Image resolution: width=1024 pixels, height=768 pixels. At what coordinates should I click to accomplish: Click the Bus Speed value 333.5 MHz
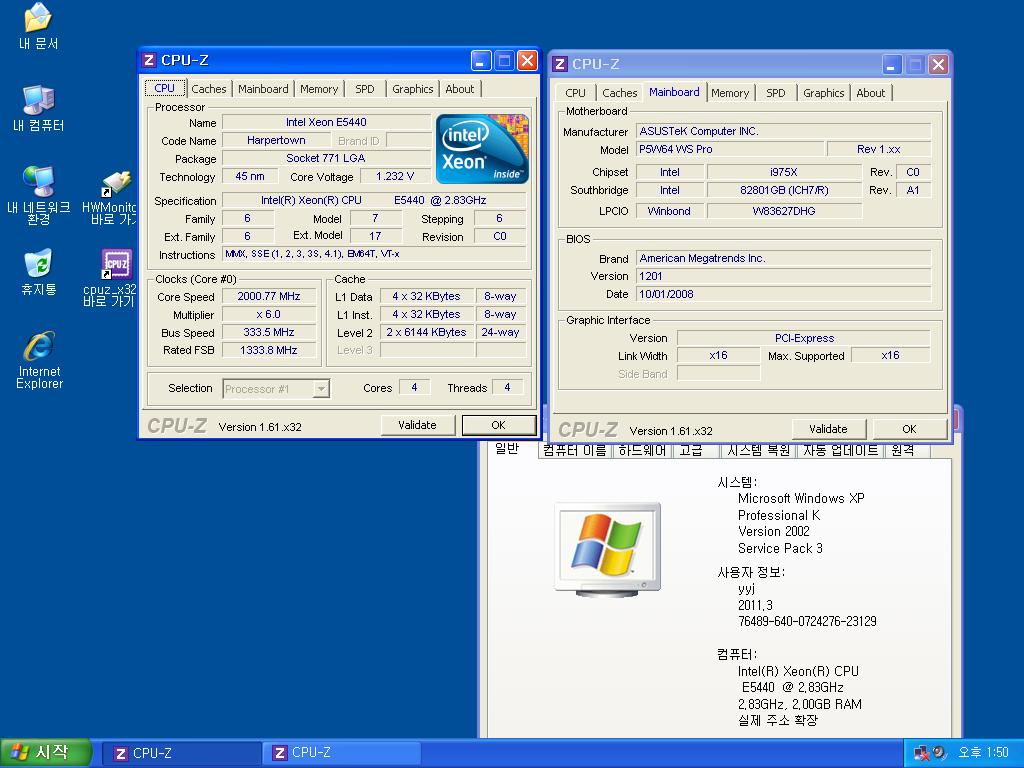tap(268, 332)
